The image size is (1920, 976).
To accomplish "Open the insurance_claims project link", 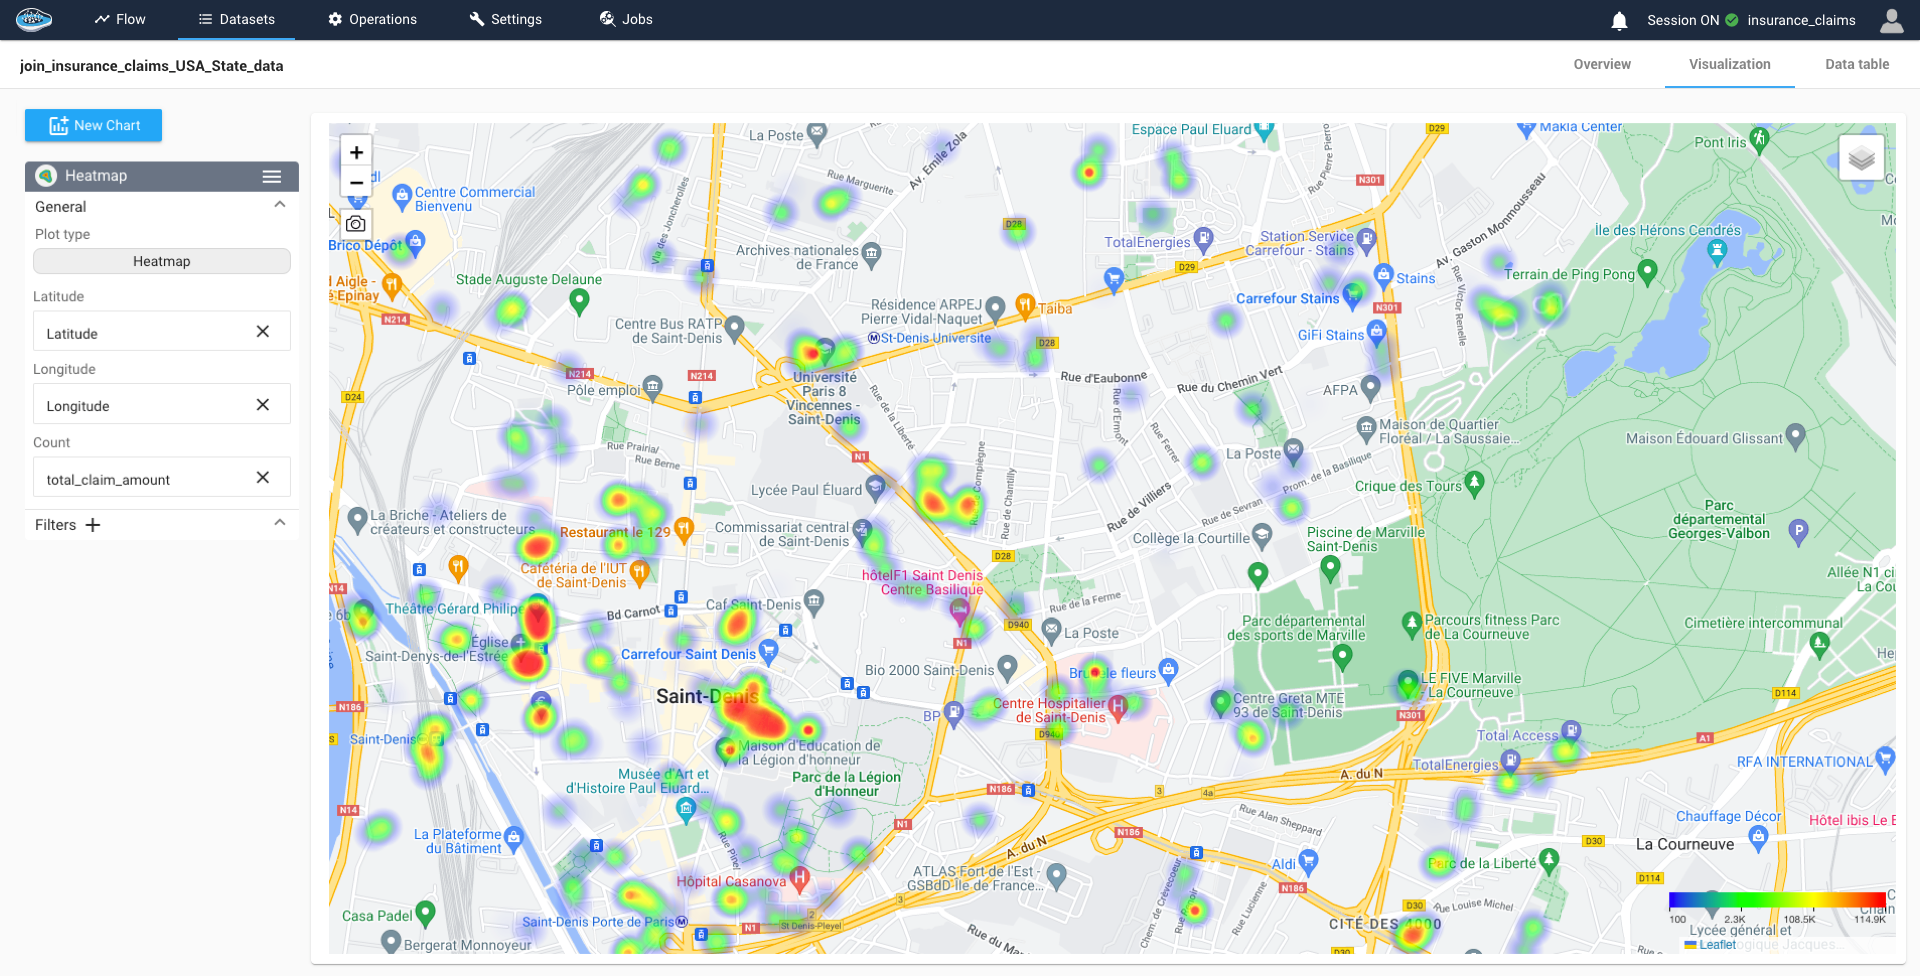I will pyautogui.click(x=1801, y=20).
